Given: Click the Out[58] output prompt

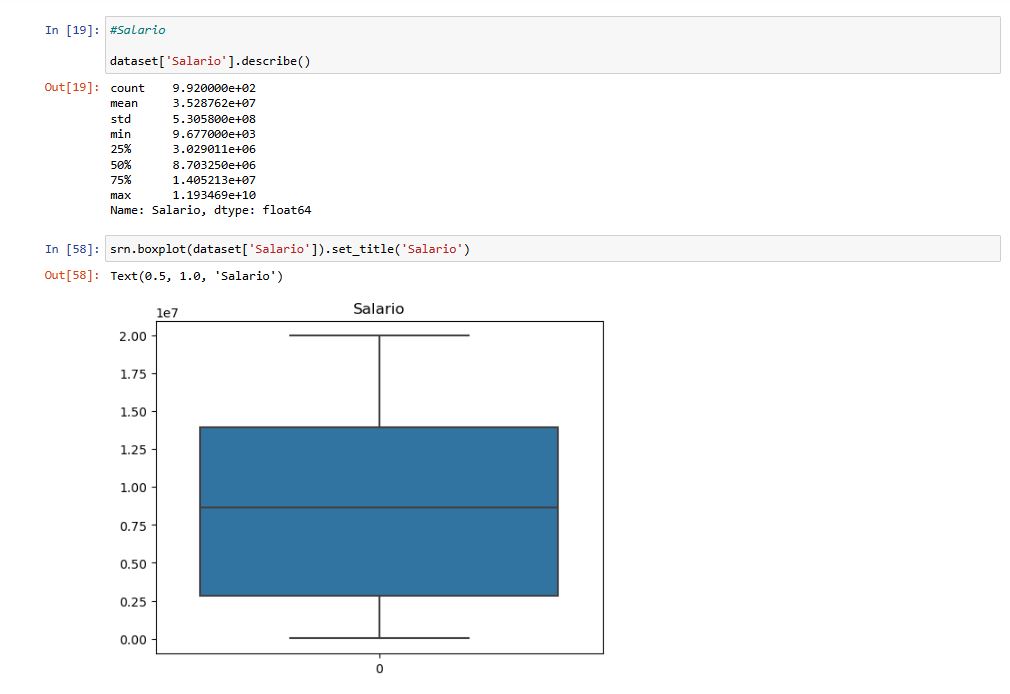Looking at the screenshot, I should coord(72,276).
